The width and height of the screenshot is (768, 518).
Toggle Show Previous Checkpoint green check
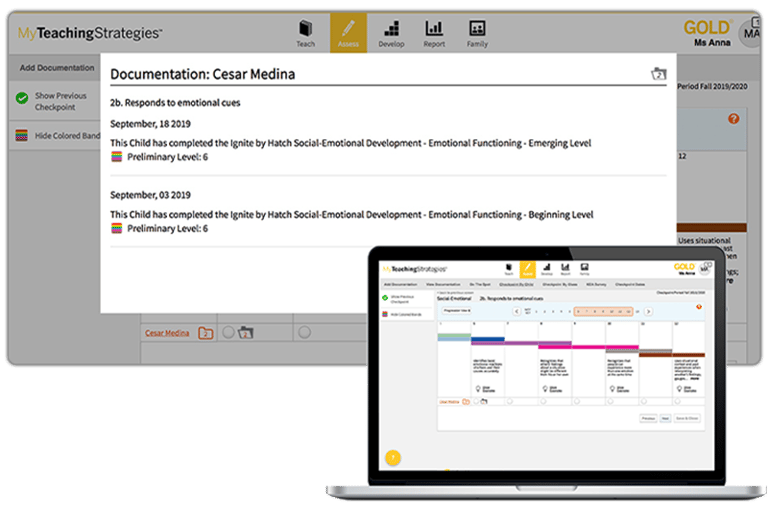pyautogui.click(x=22, y=99)
